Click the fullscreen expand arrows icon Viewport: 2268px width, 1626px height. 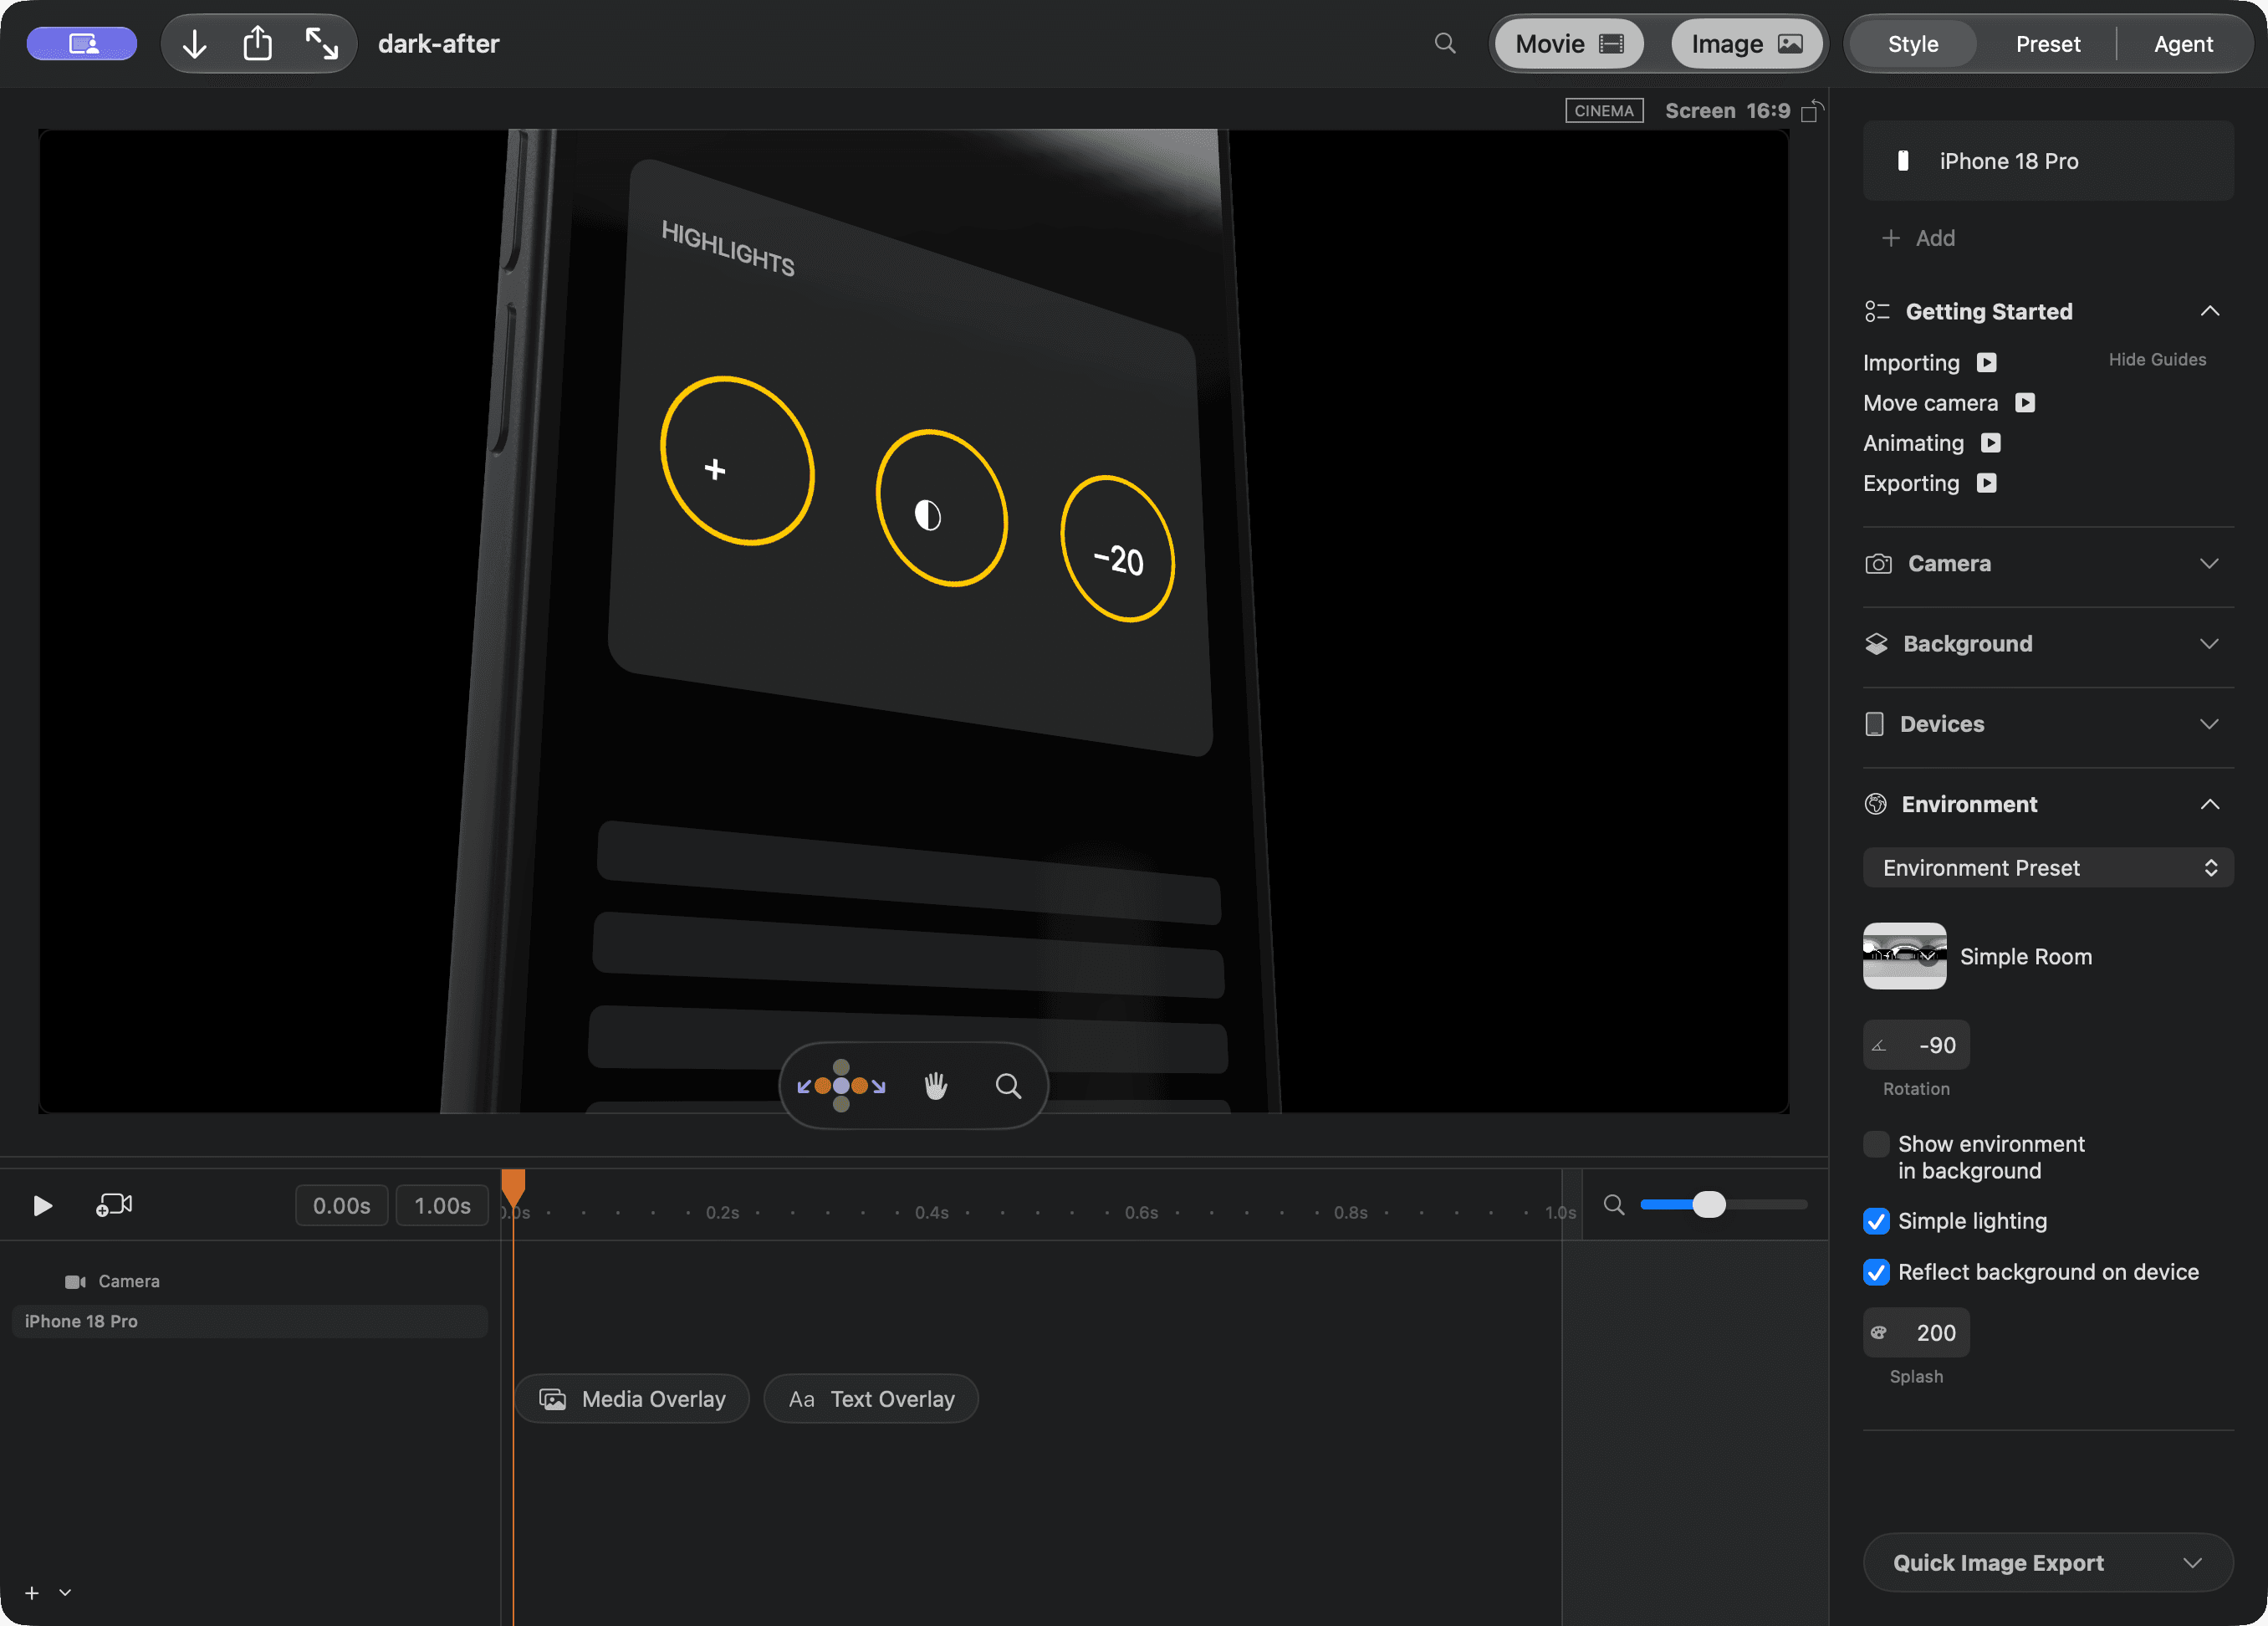point(322,44)
